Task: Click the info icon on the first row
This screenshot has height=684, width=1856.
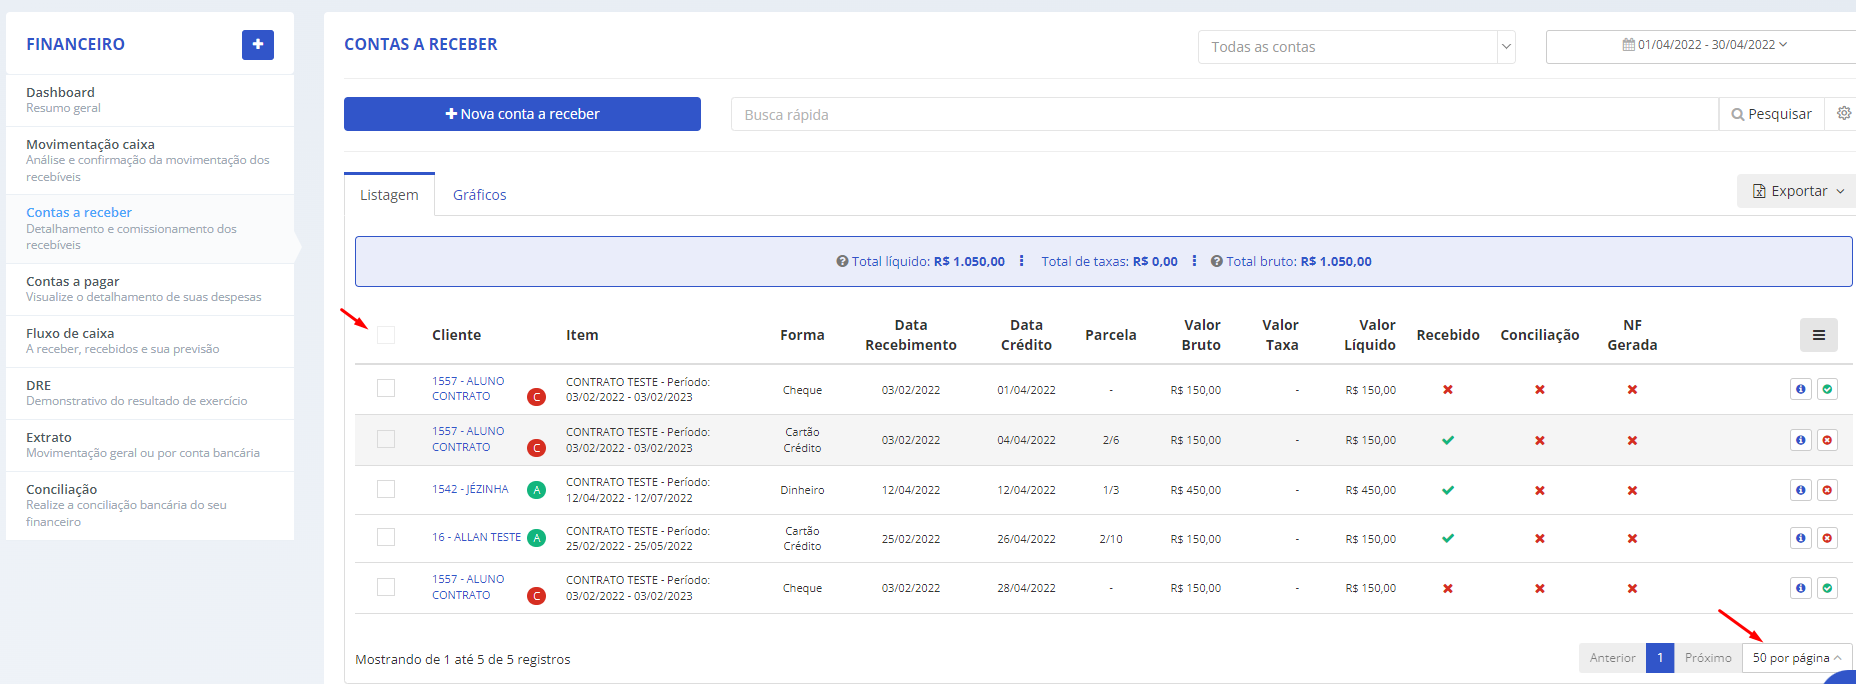Action: click(x=1800, y=389)
